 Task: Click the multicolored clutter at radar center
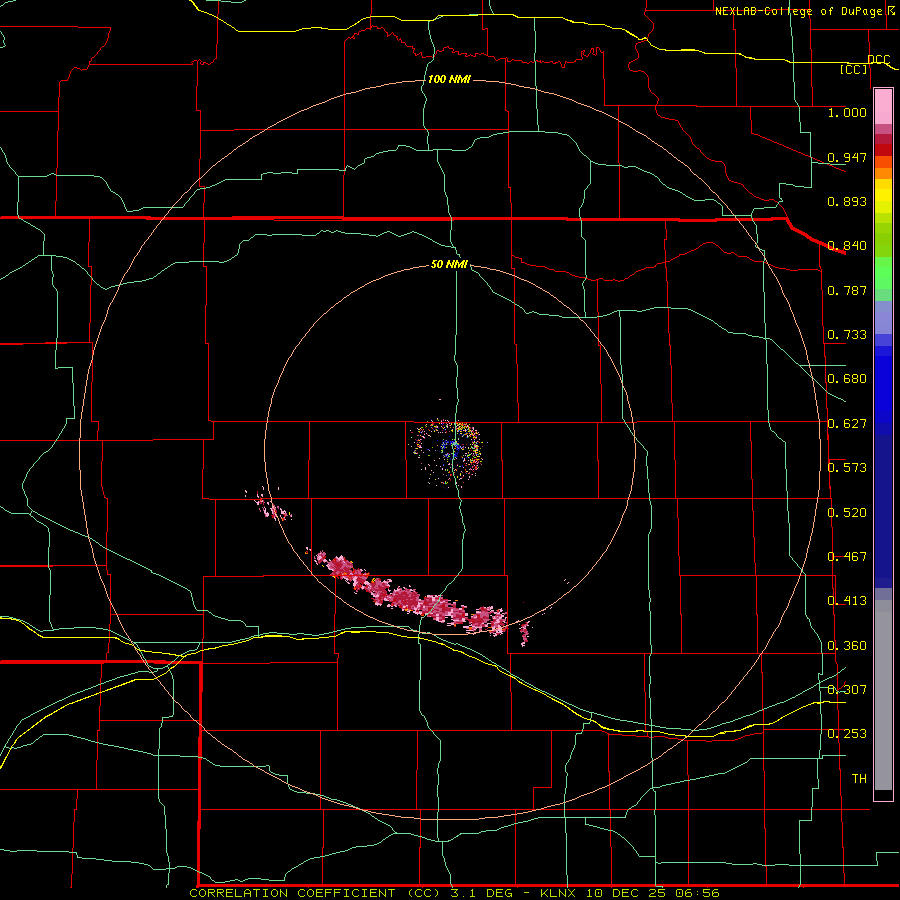tap(447, 452)
